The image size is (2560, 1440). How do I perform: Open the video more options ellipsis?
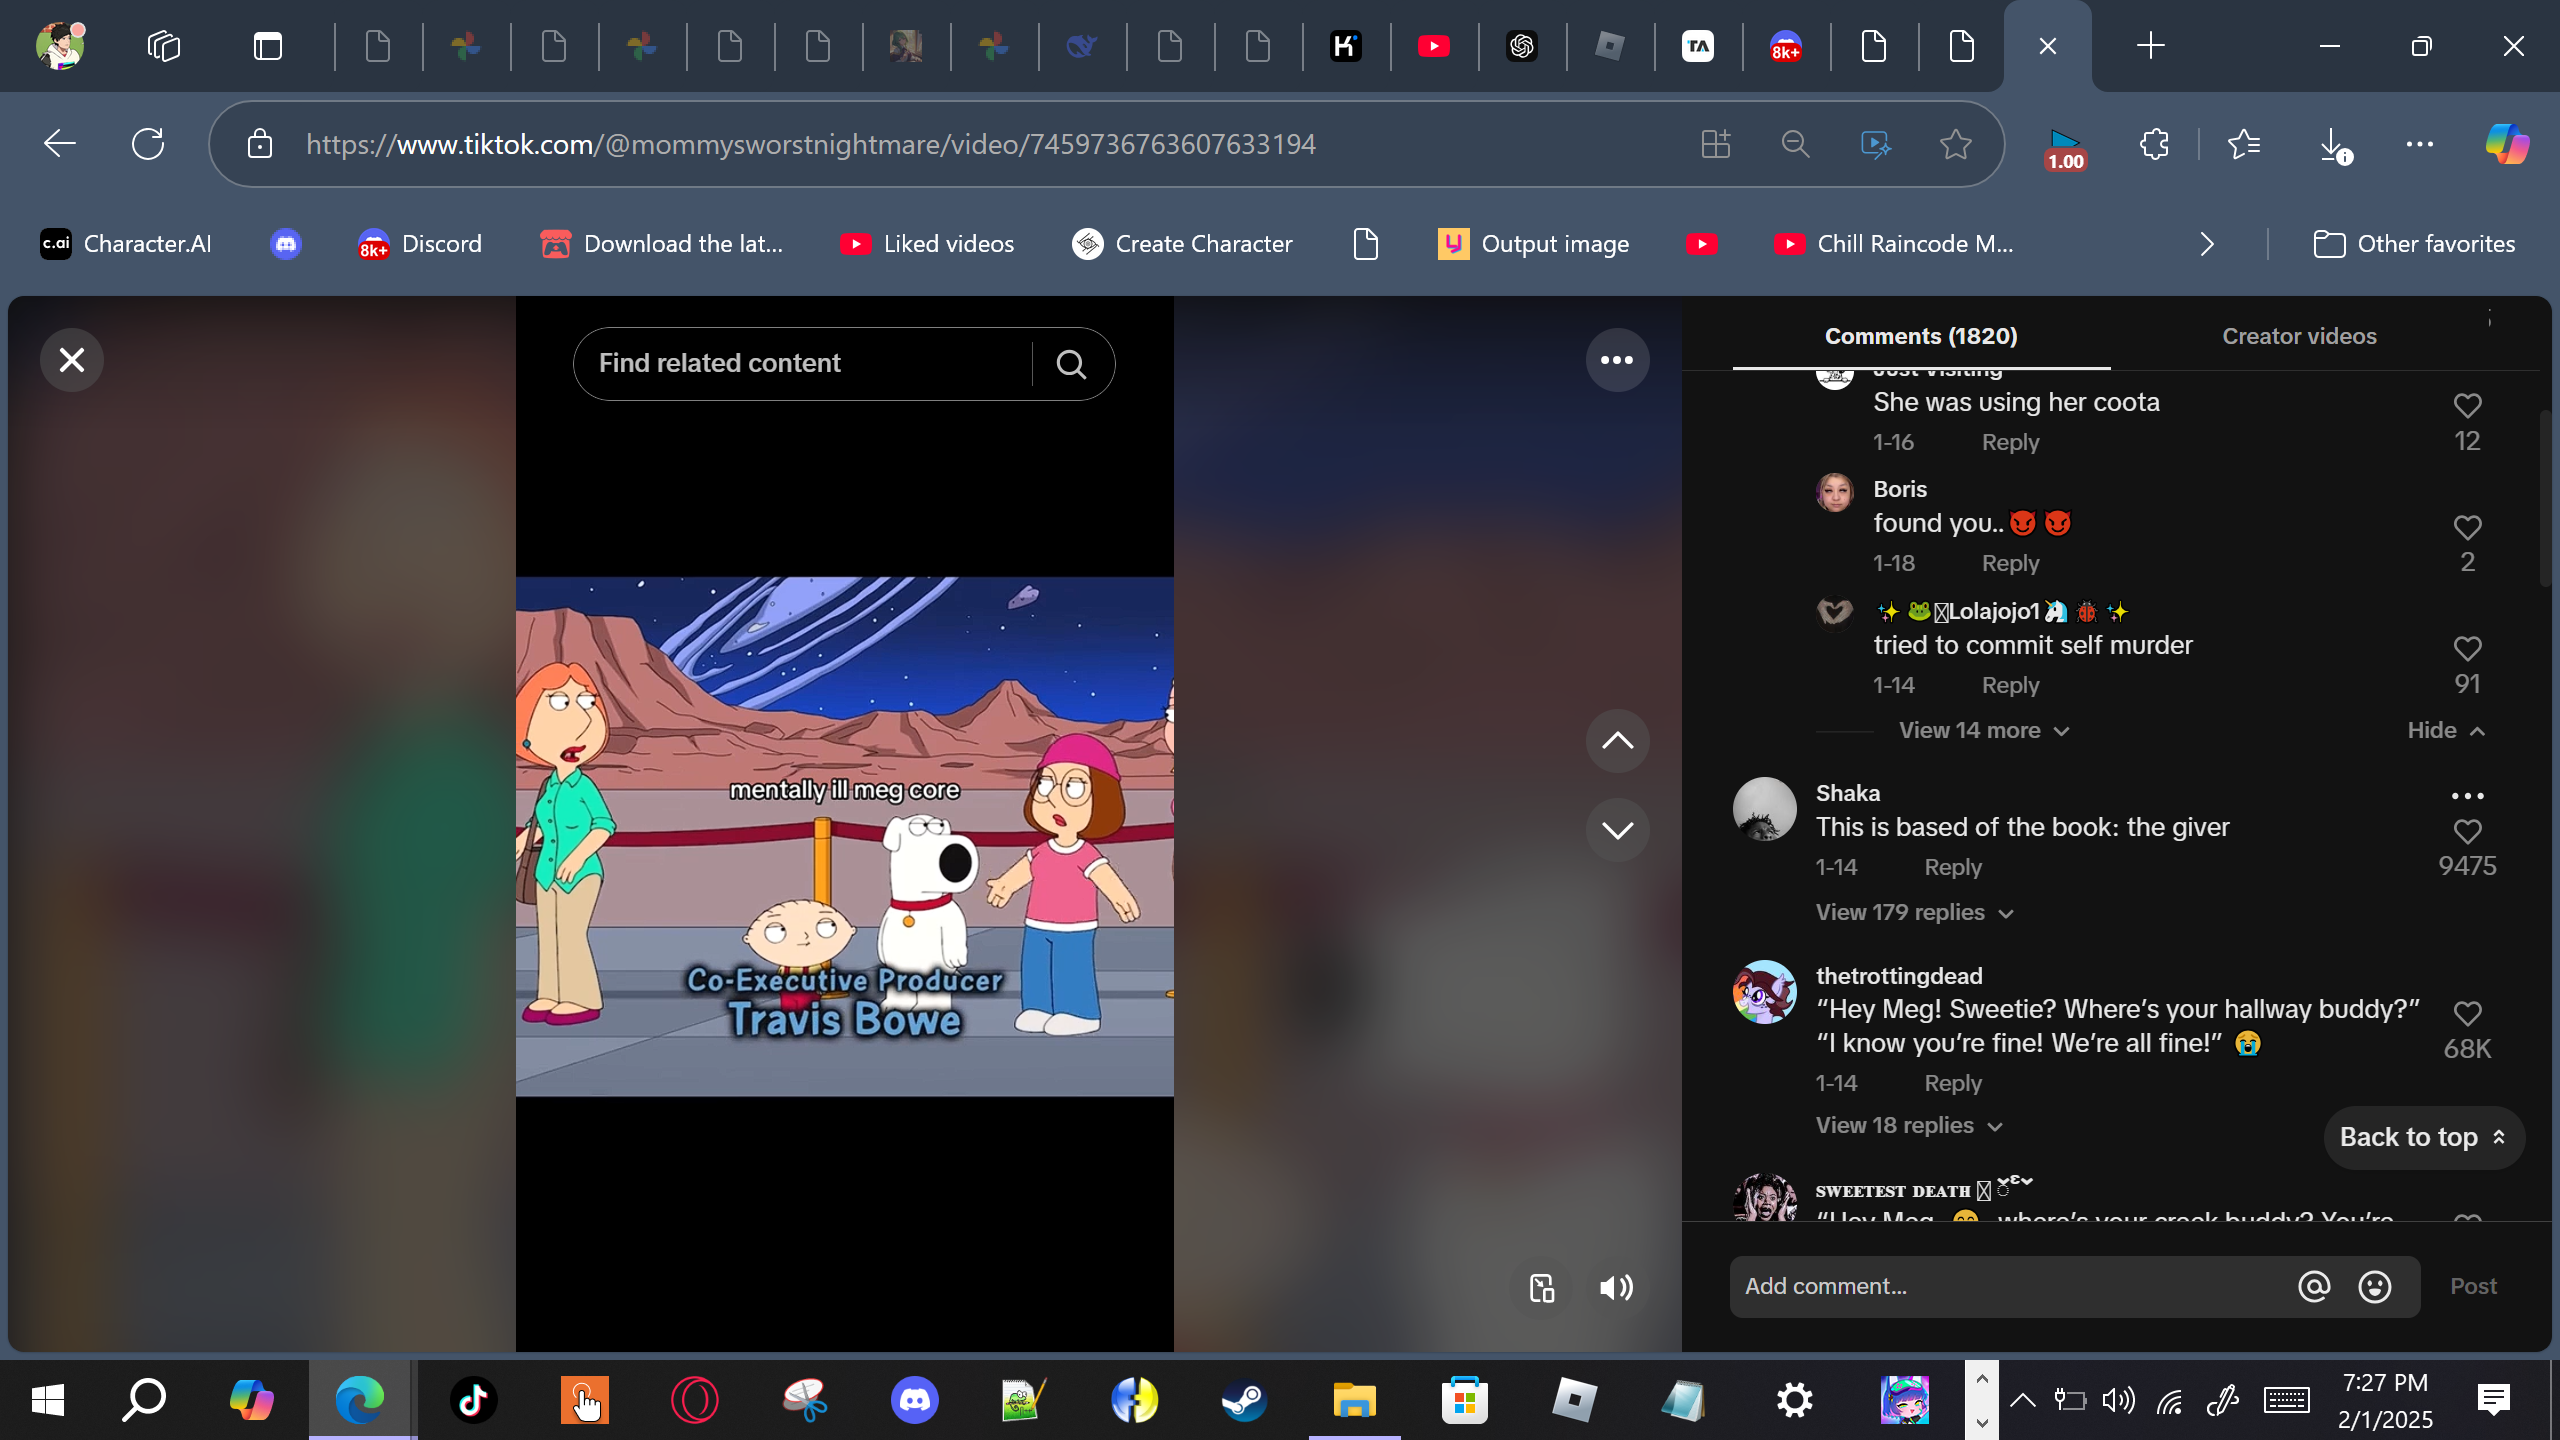pos(1616,360)
